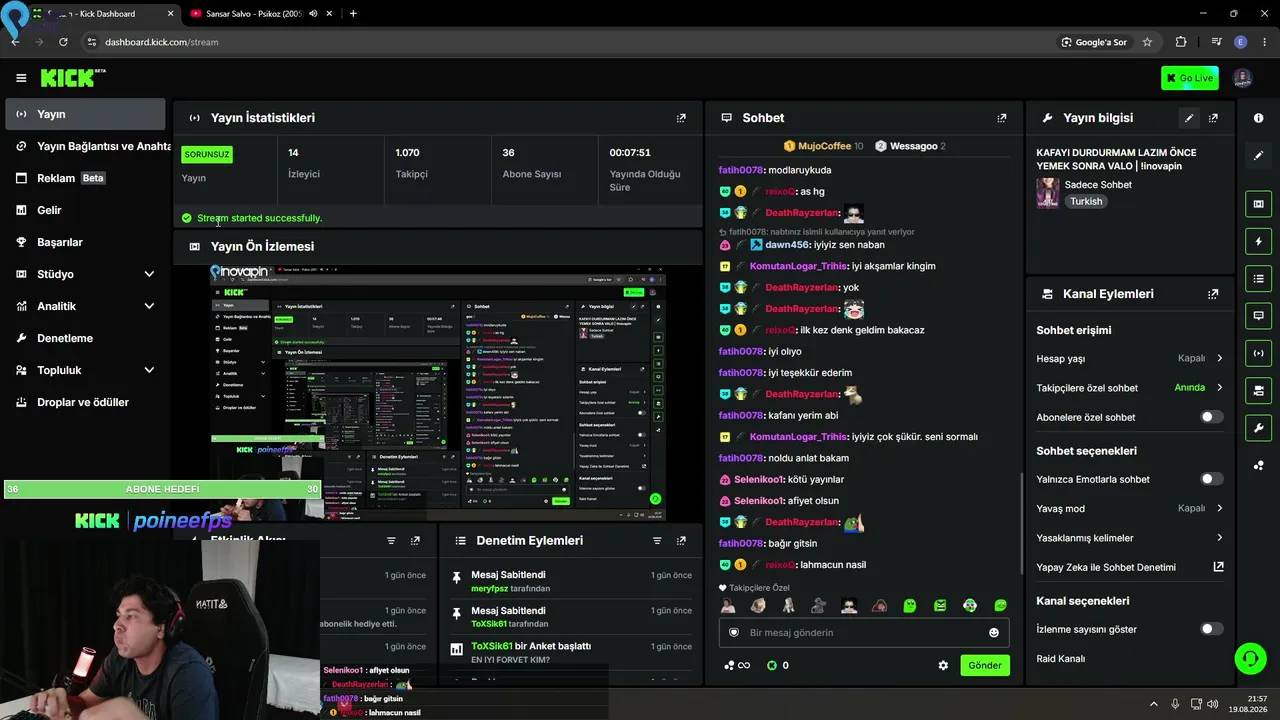1280x720 pixels.
Task: Click the Yayın Ön İzlemesi stream preview
Action: 438,393
